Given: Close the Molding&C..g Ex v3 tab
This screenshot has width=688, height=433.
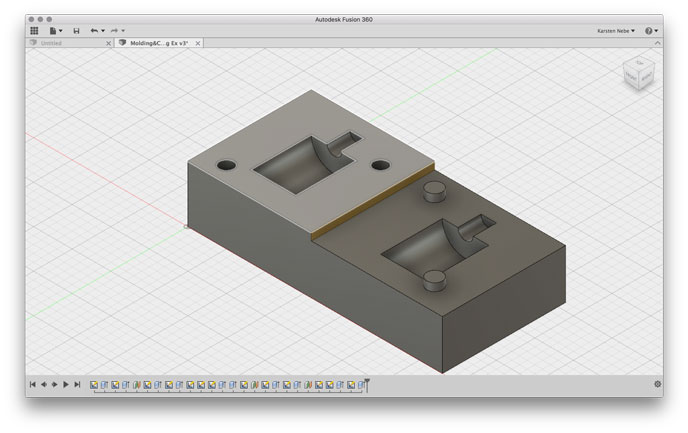Looking at the screenshot, I should click(198, 43).
